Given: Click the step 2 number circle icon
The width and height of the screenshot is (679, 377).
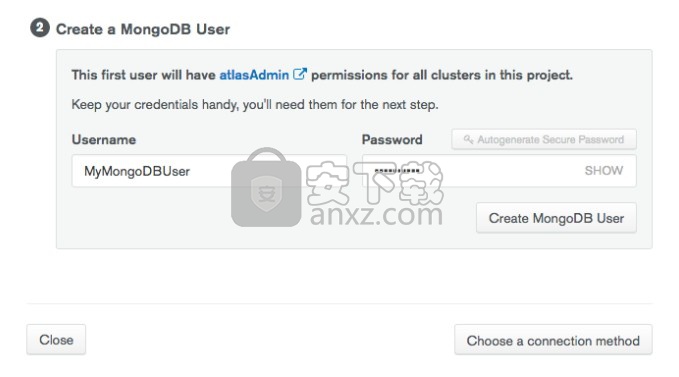Looking at the screenshot, I should coord(39,28).
